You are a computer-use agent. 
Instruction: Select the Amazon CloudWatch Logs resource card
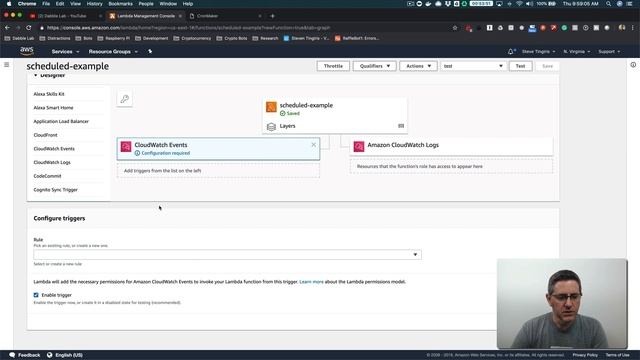451,146
